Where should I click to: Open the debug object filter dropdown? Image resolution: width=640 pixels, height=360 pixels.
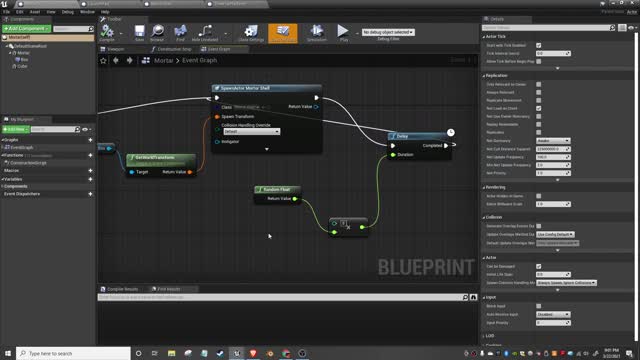tap(388, 32)
